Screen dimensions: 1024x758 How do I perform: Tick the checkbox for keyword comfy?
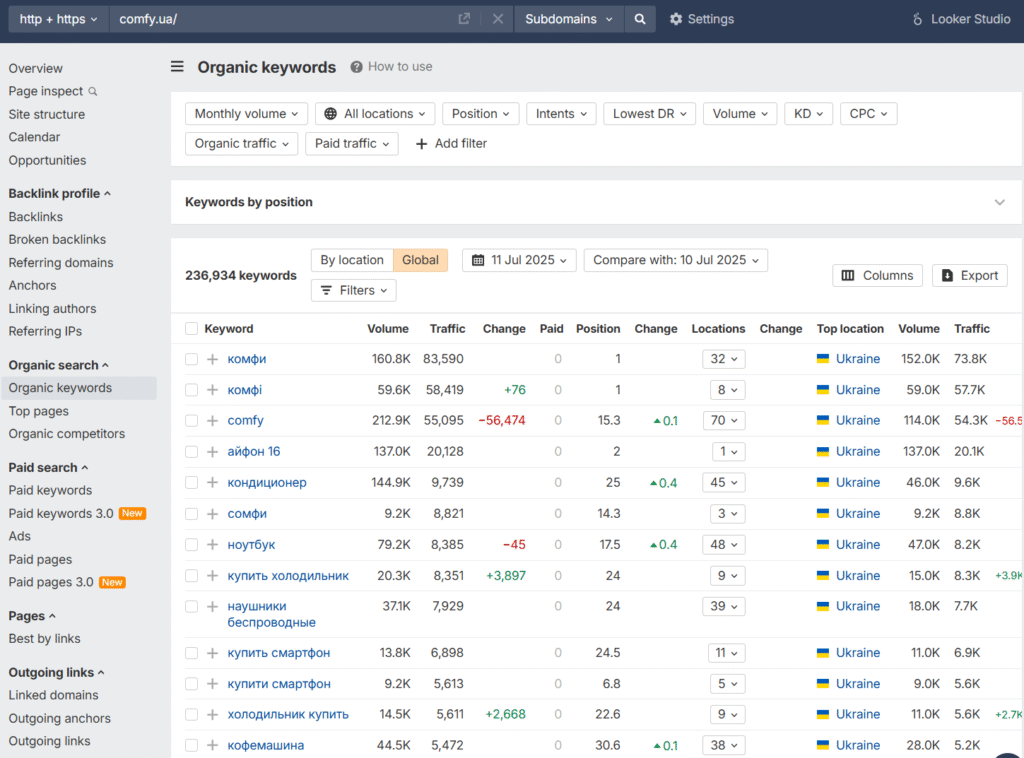192,421
